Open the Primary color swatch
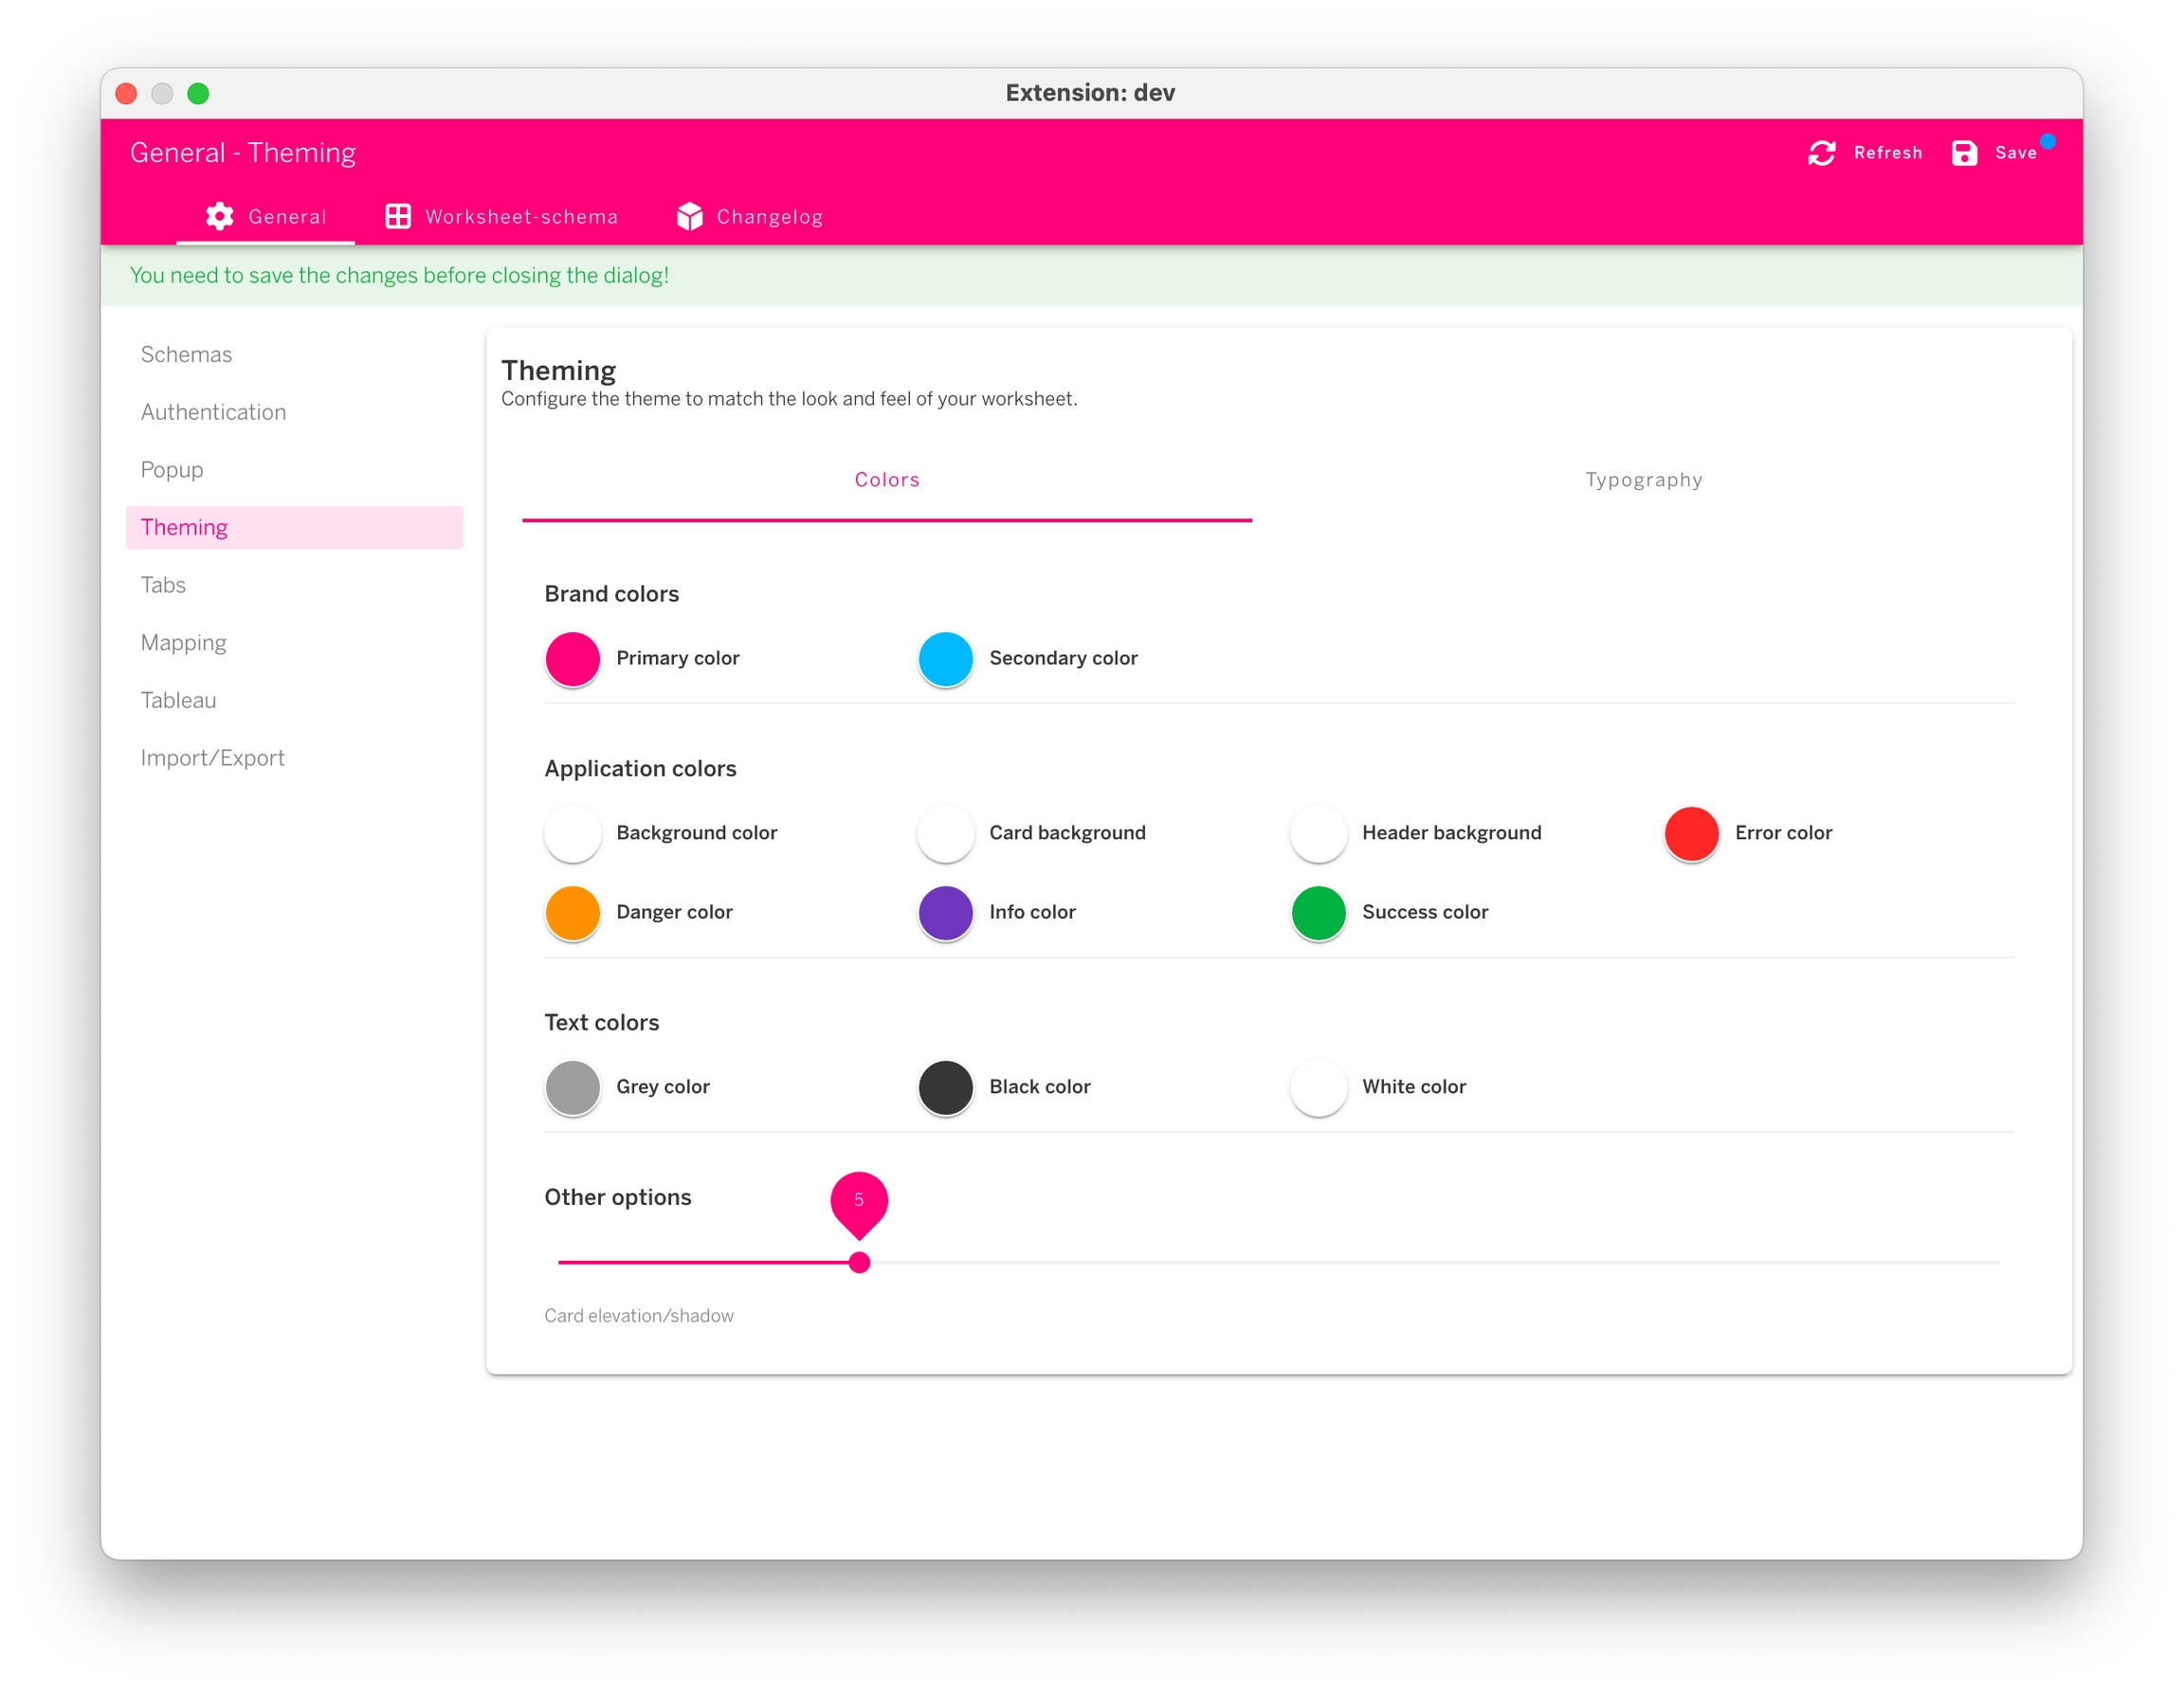The height and width of the screenshot is (1693, 2184). click(x=572, y=659)
